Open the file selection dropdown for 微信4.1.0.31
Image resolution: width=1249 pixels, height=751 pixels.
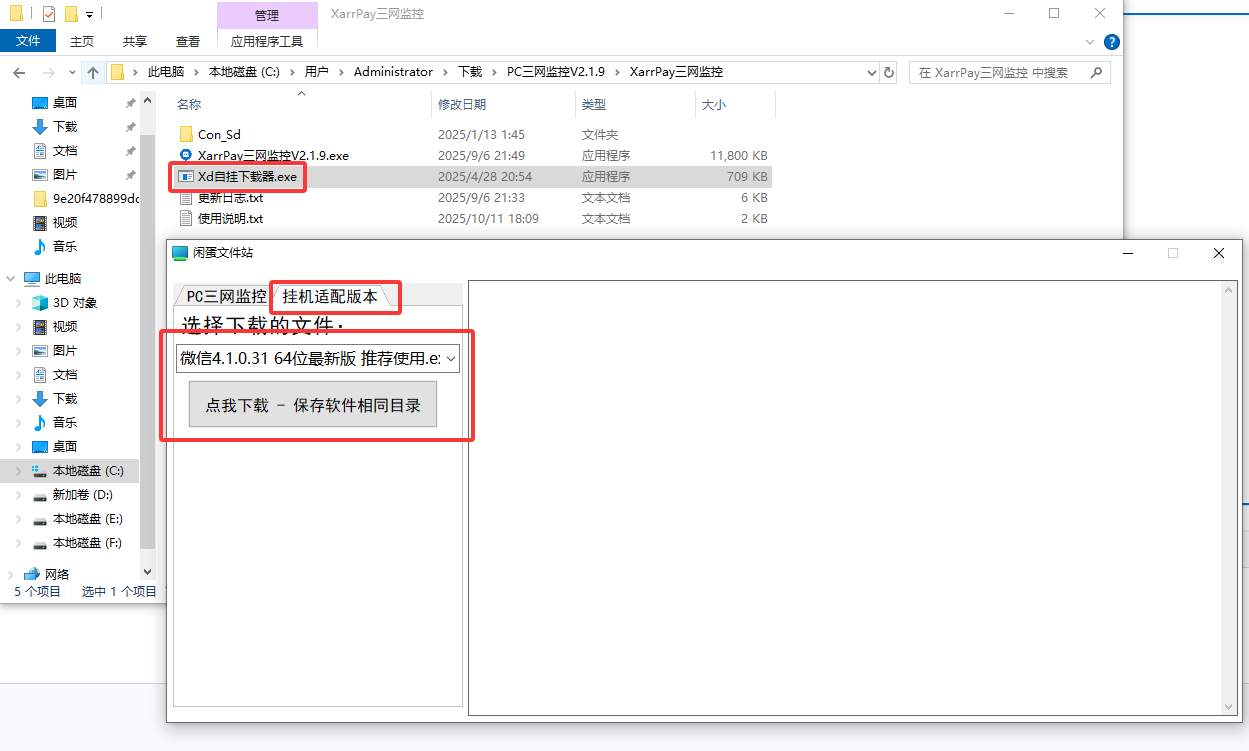[450, 359]
